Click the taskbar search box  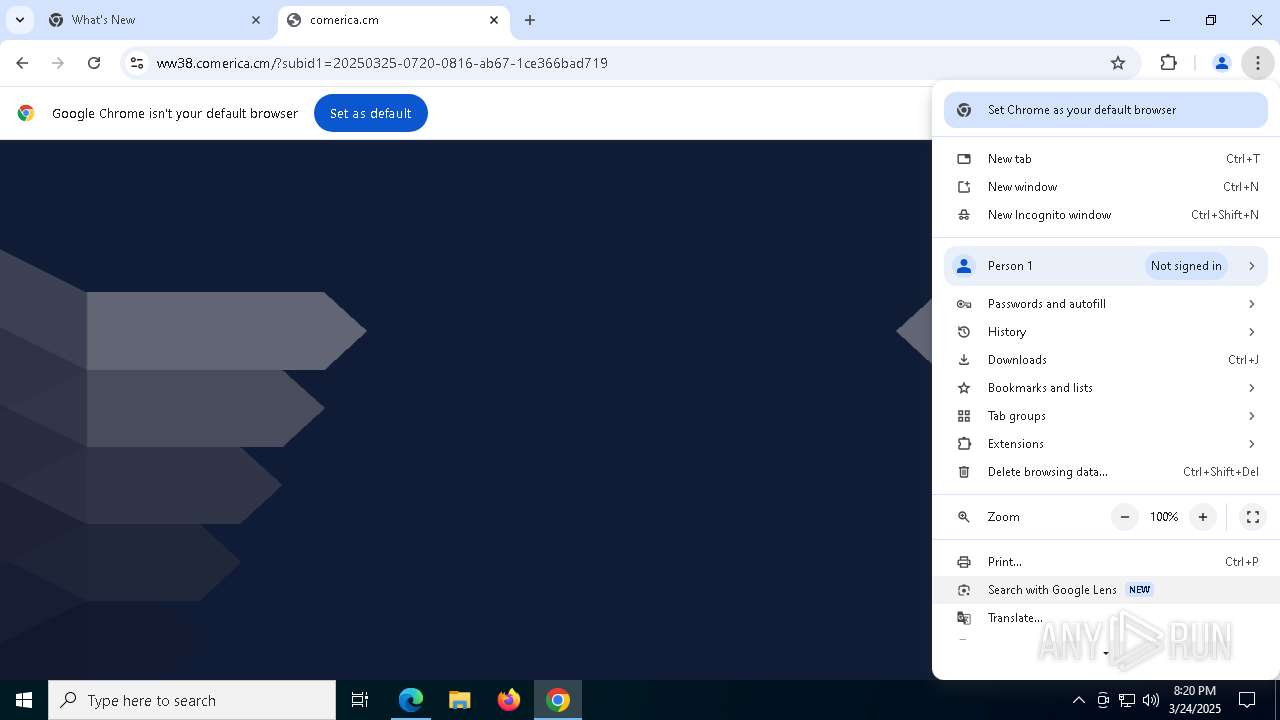pos(192,700)
